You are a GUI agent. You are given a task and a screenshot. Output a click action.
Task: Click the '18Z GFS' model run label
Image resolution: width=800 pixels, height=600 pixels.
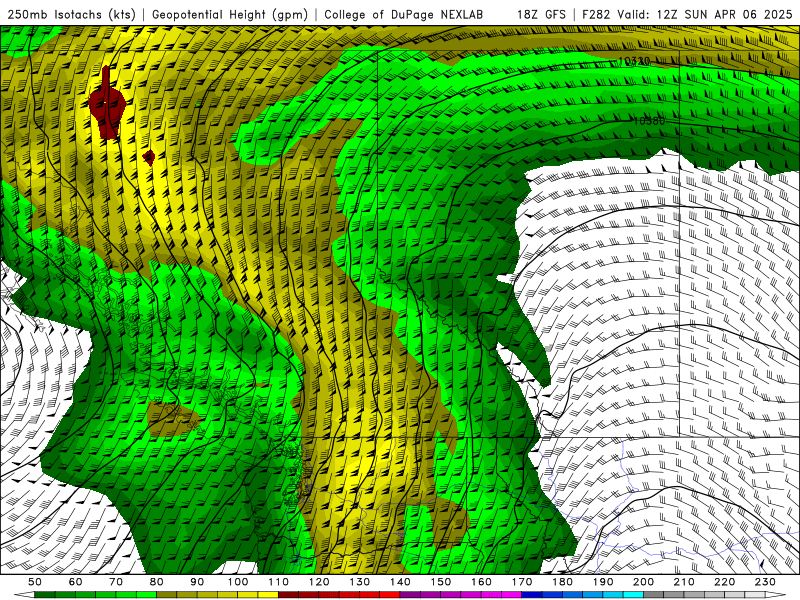tap(541, 14)
